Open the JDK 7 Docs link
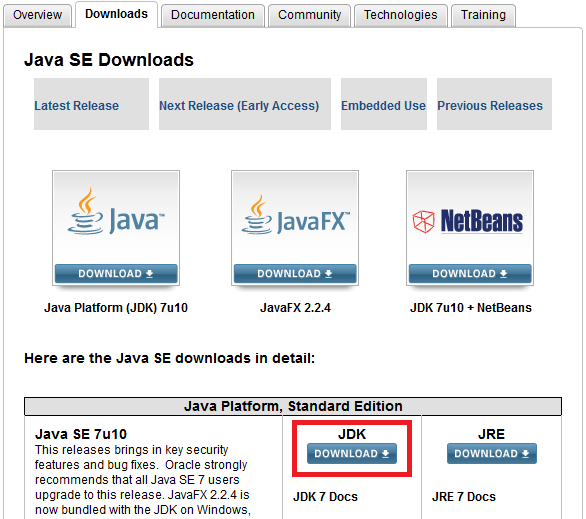This screenshot has width=586, height=519. click(325, 497)
